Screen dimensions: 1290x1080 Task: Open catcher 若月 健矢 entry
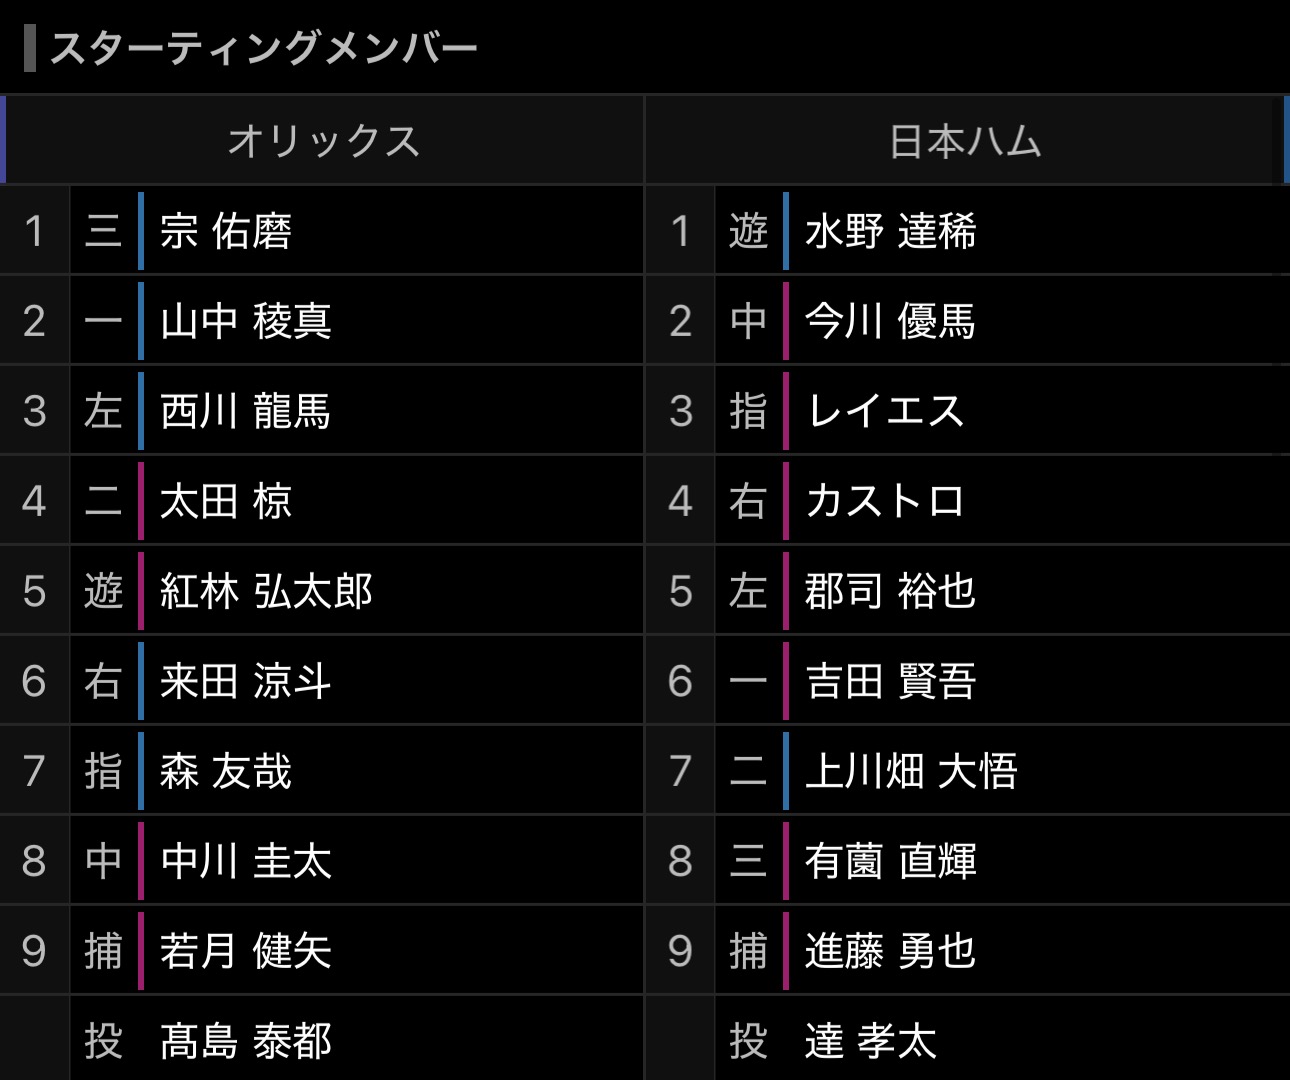tap(245, 951)
